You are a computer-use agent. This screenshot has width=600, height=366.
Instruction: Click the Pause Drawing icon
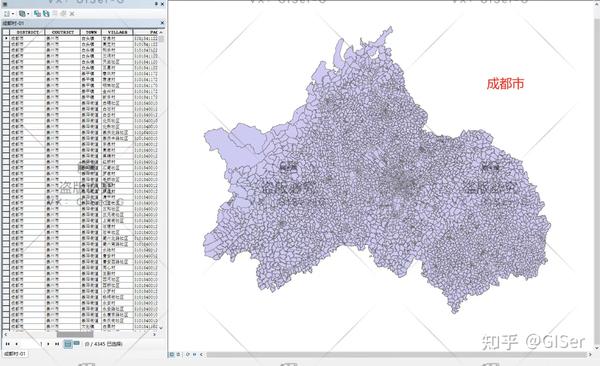coord(194,355)
